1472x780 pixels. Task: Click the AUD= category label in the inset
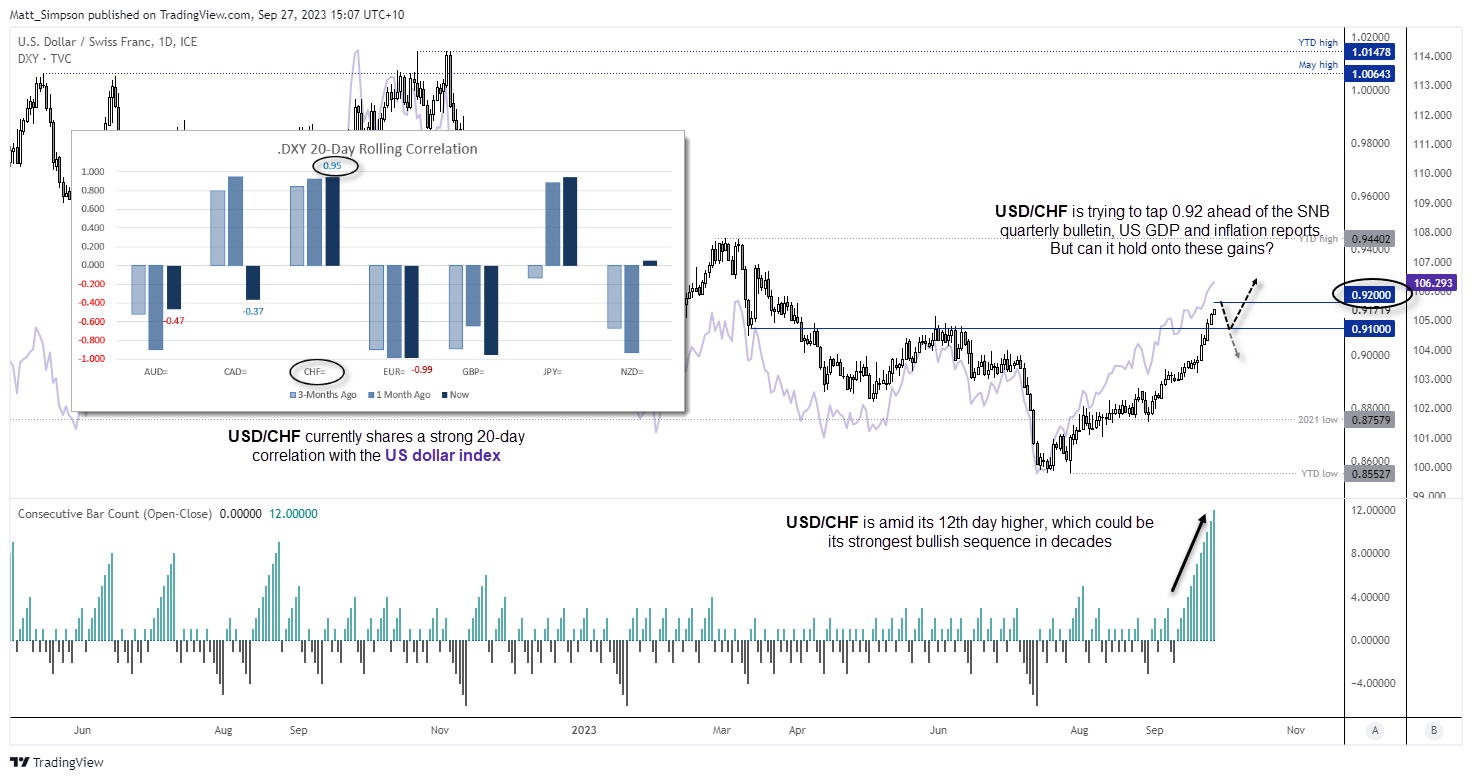[x=156, y=372]
